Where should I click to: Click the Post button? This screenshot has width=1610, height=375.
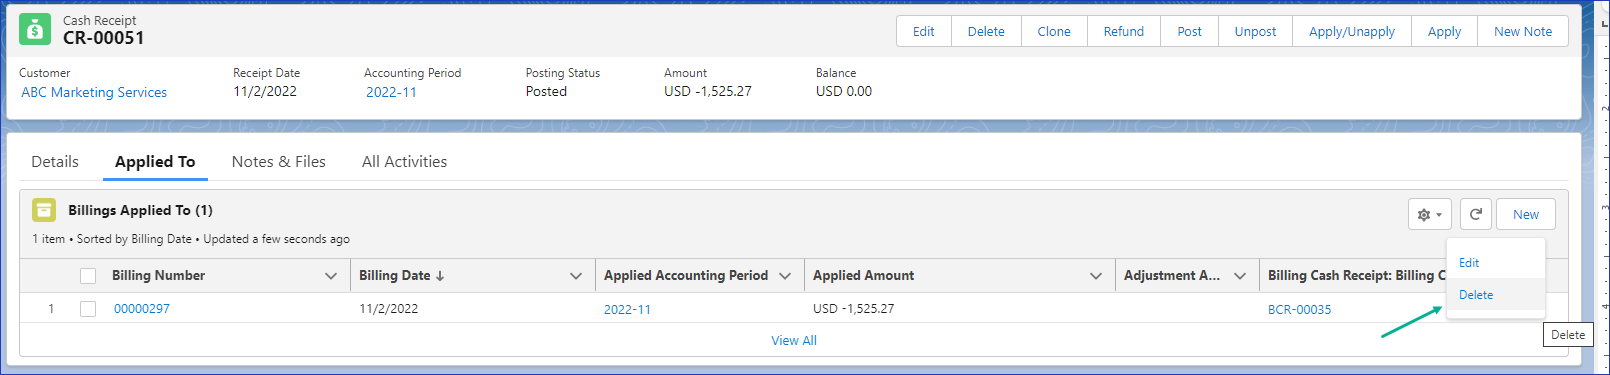pyautogui.click(x=1189, y=31)
